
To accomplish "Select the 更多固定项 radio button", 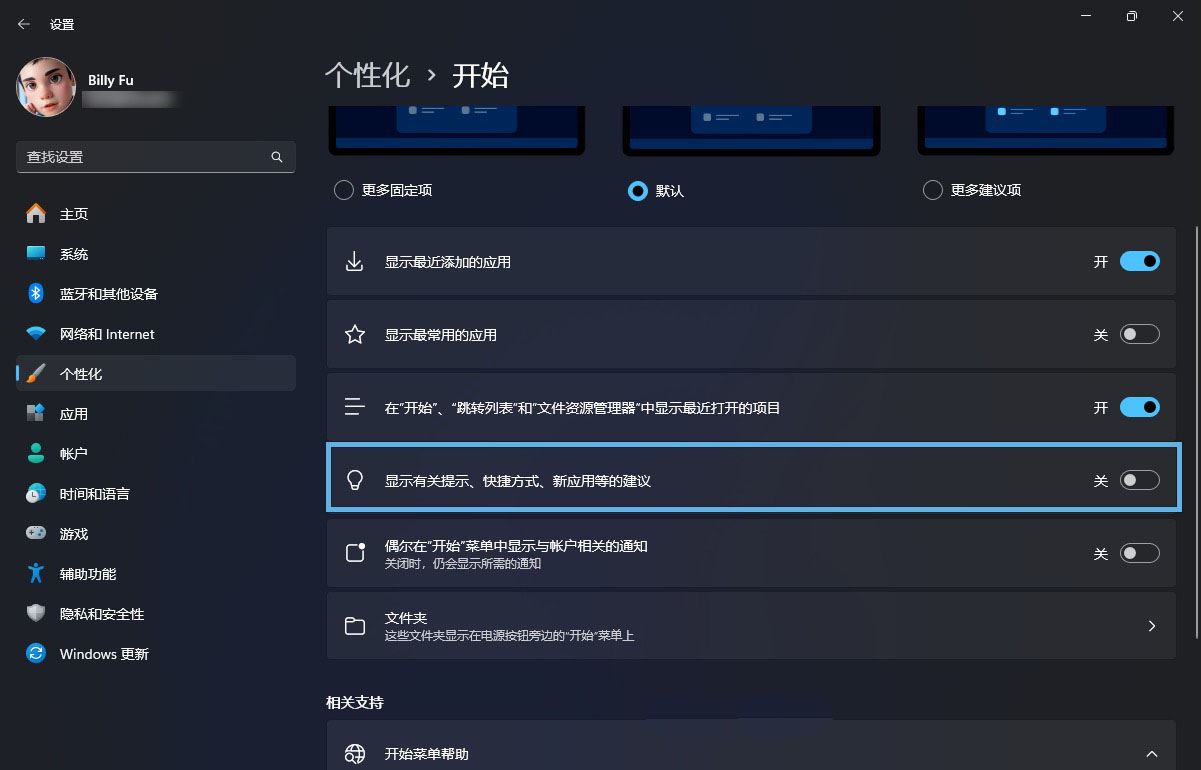I will coord(344,190).
